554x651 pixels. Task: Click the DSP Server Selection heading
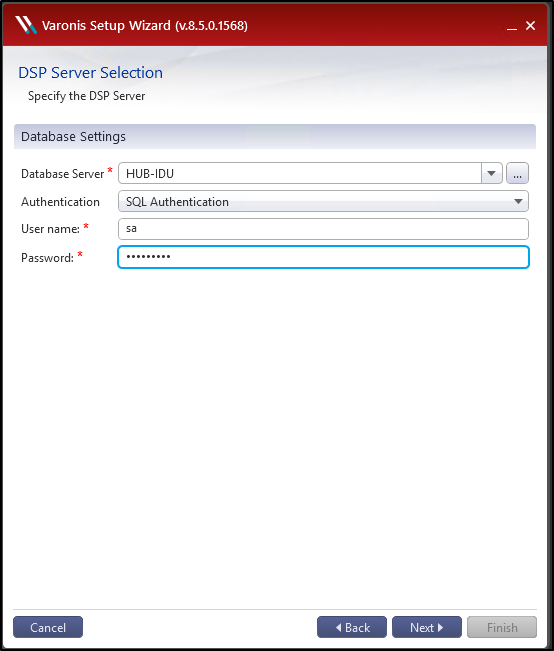pyautogui.click(x=91, y=73)
